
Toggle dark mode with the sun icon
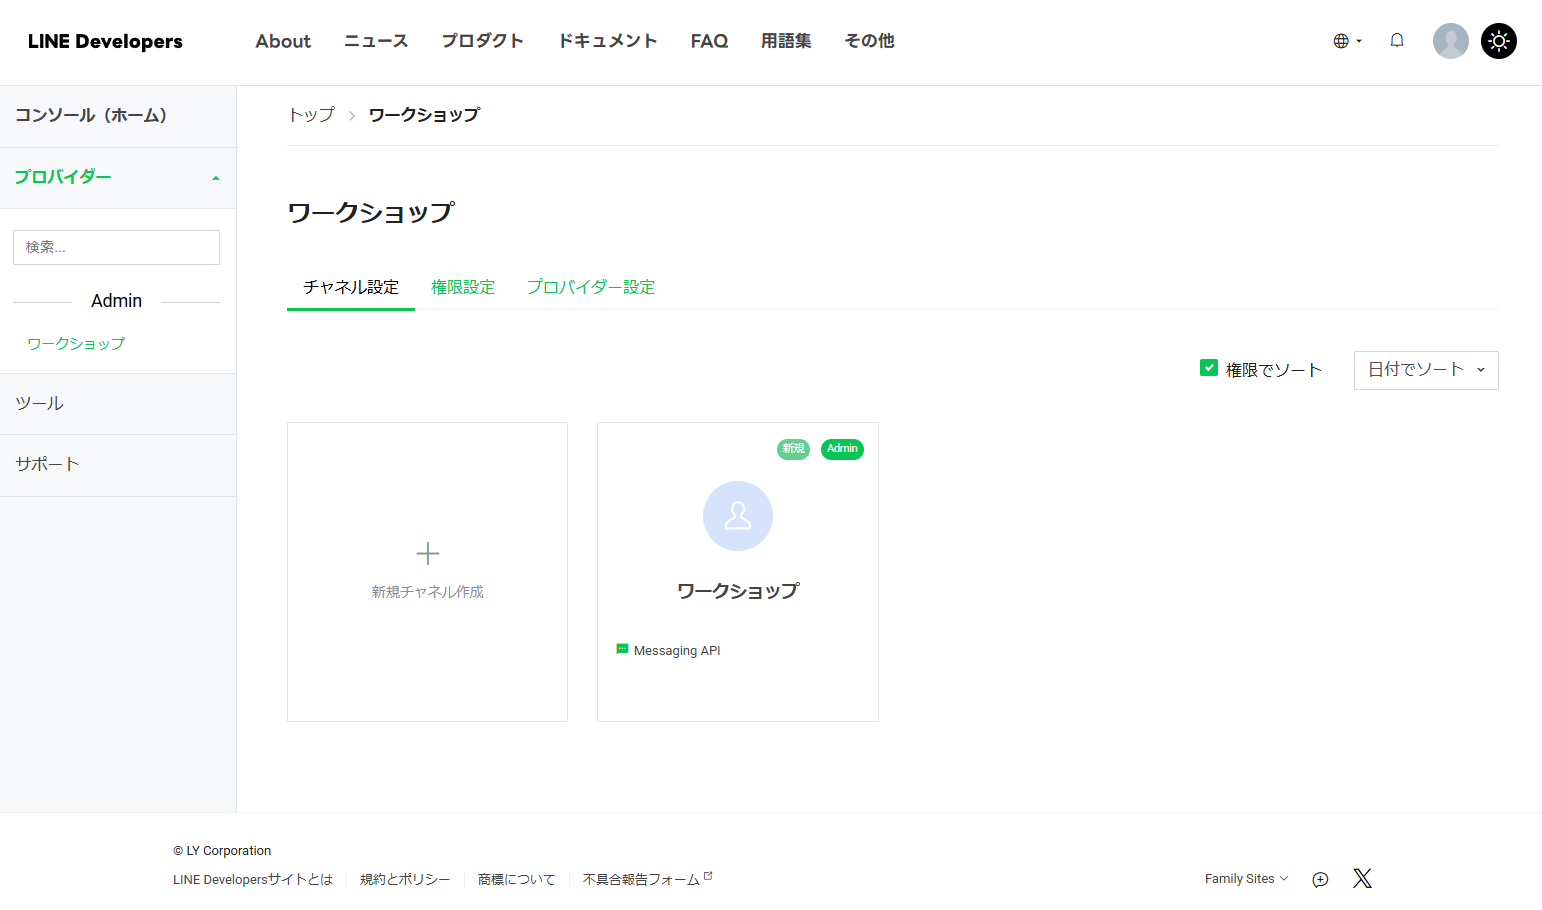(1498, 41)
